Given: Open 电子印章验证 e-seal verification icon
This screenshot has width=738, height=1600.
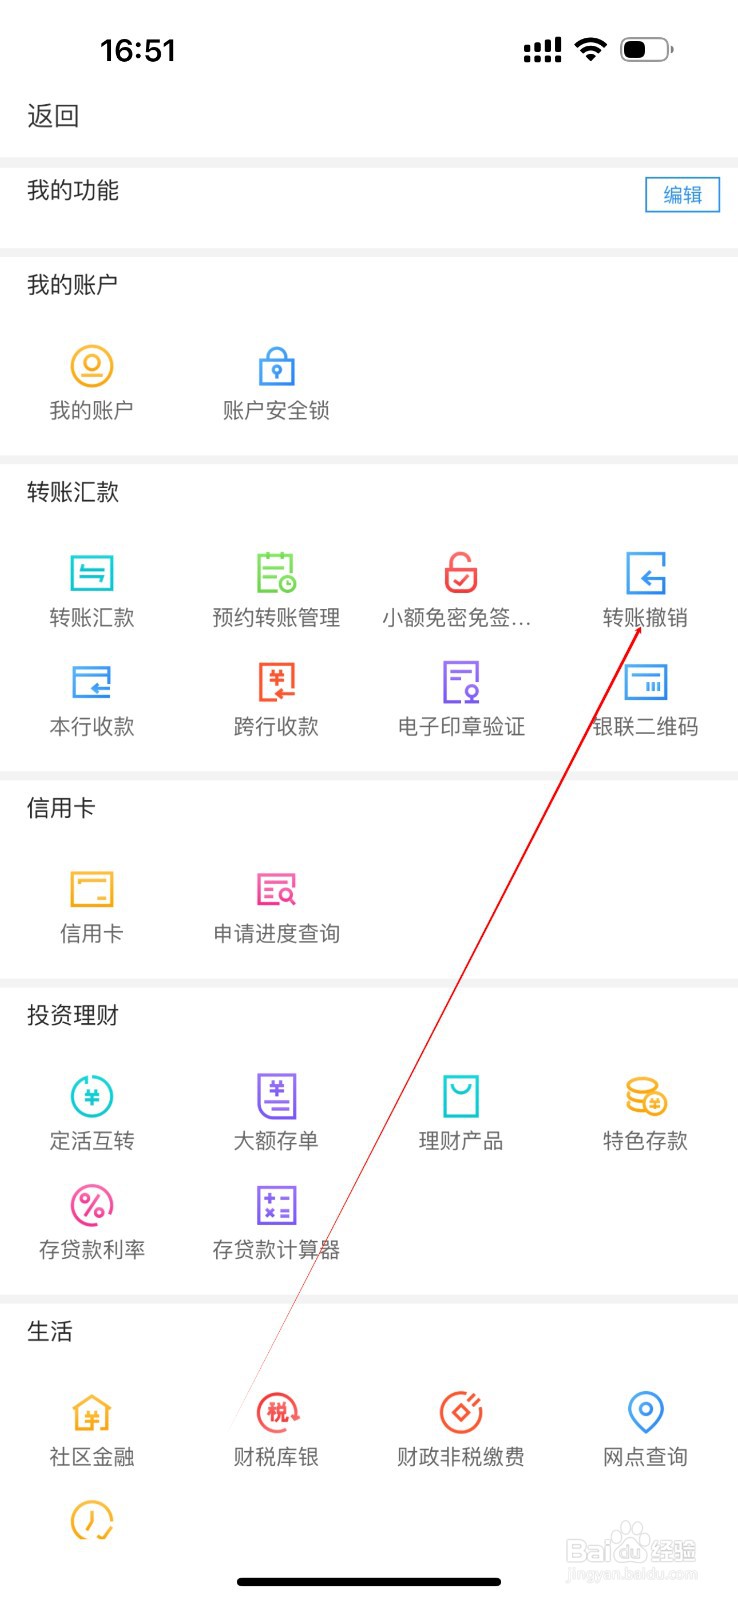Looking at the screenshot, I should [461, 682].
